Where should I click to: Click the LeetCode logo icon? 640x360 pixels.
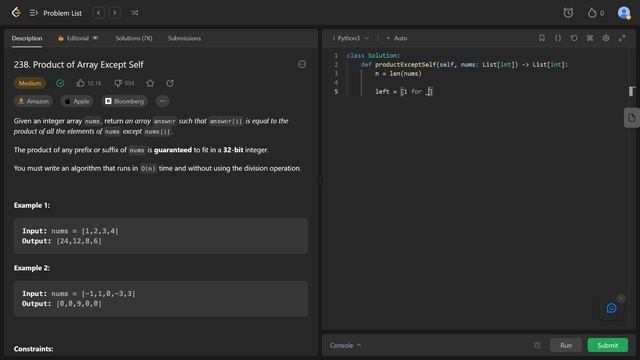(x=16, y=13)
